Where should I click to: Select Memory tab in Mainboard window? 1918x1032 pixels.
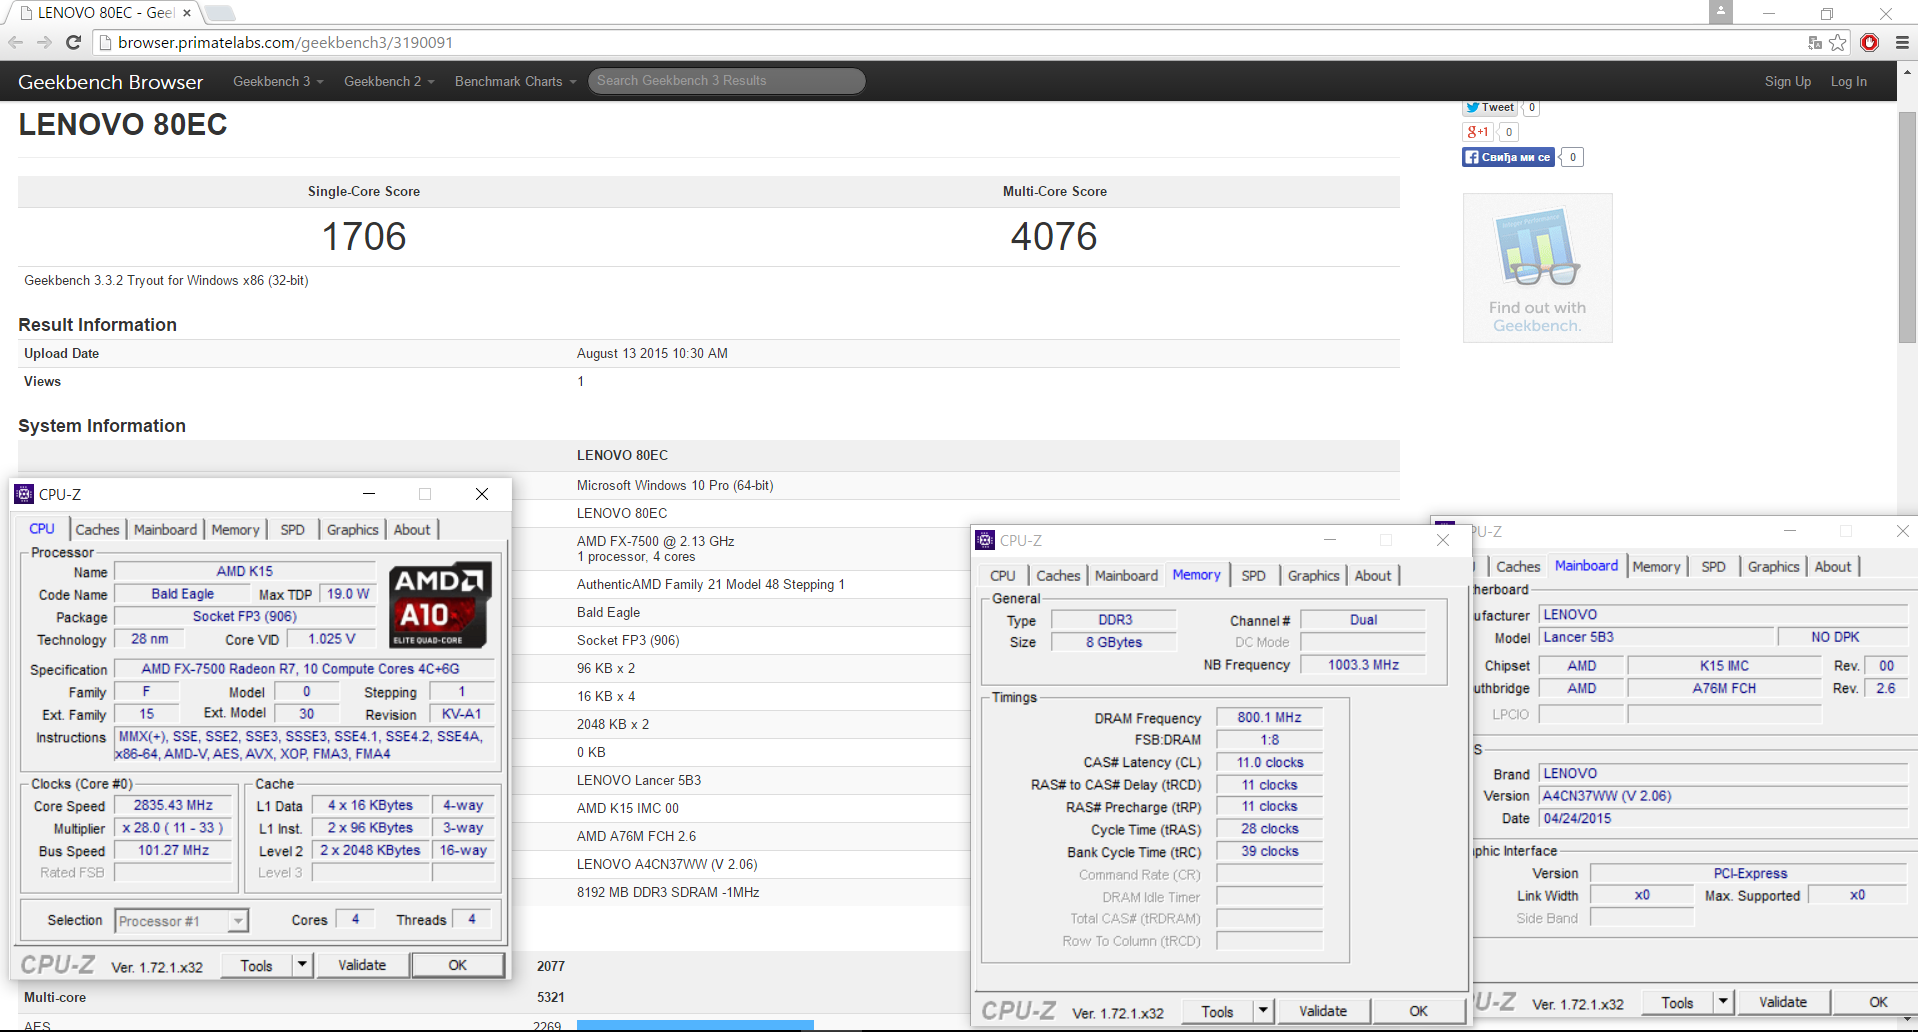1656,567
